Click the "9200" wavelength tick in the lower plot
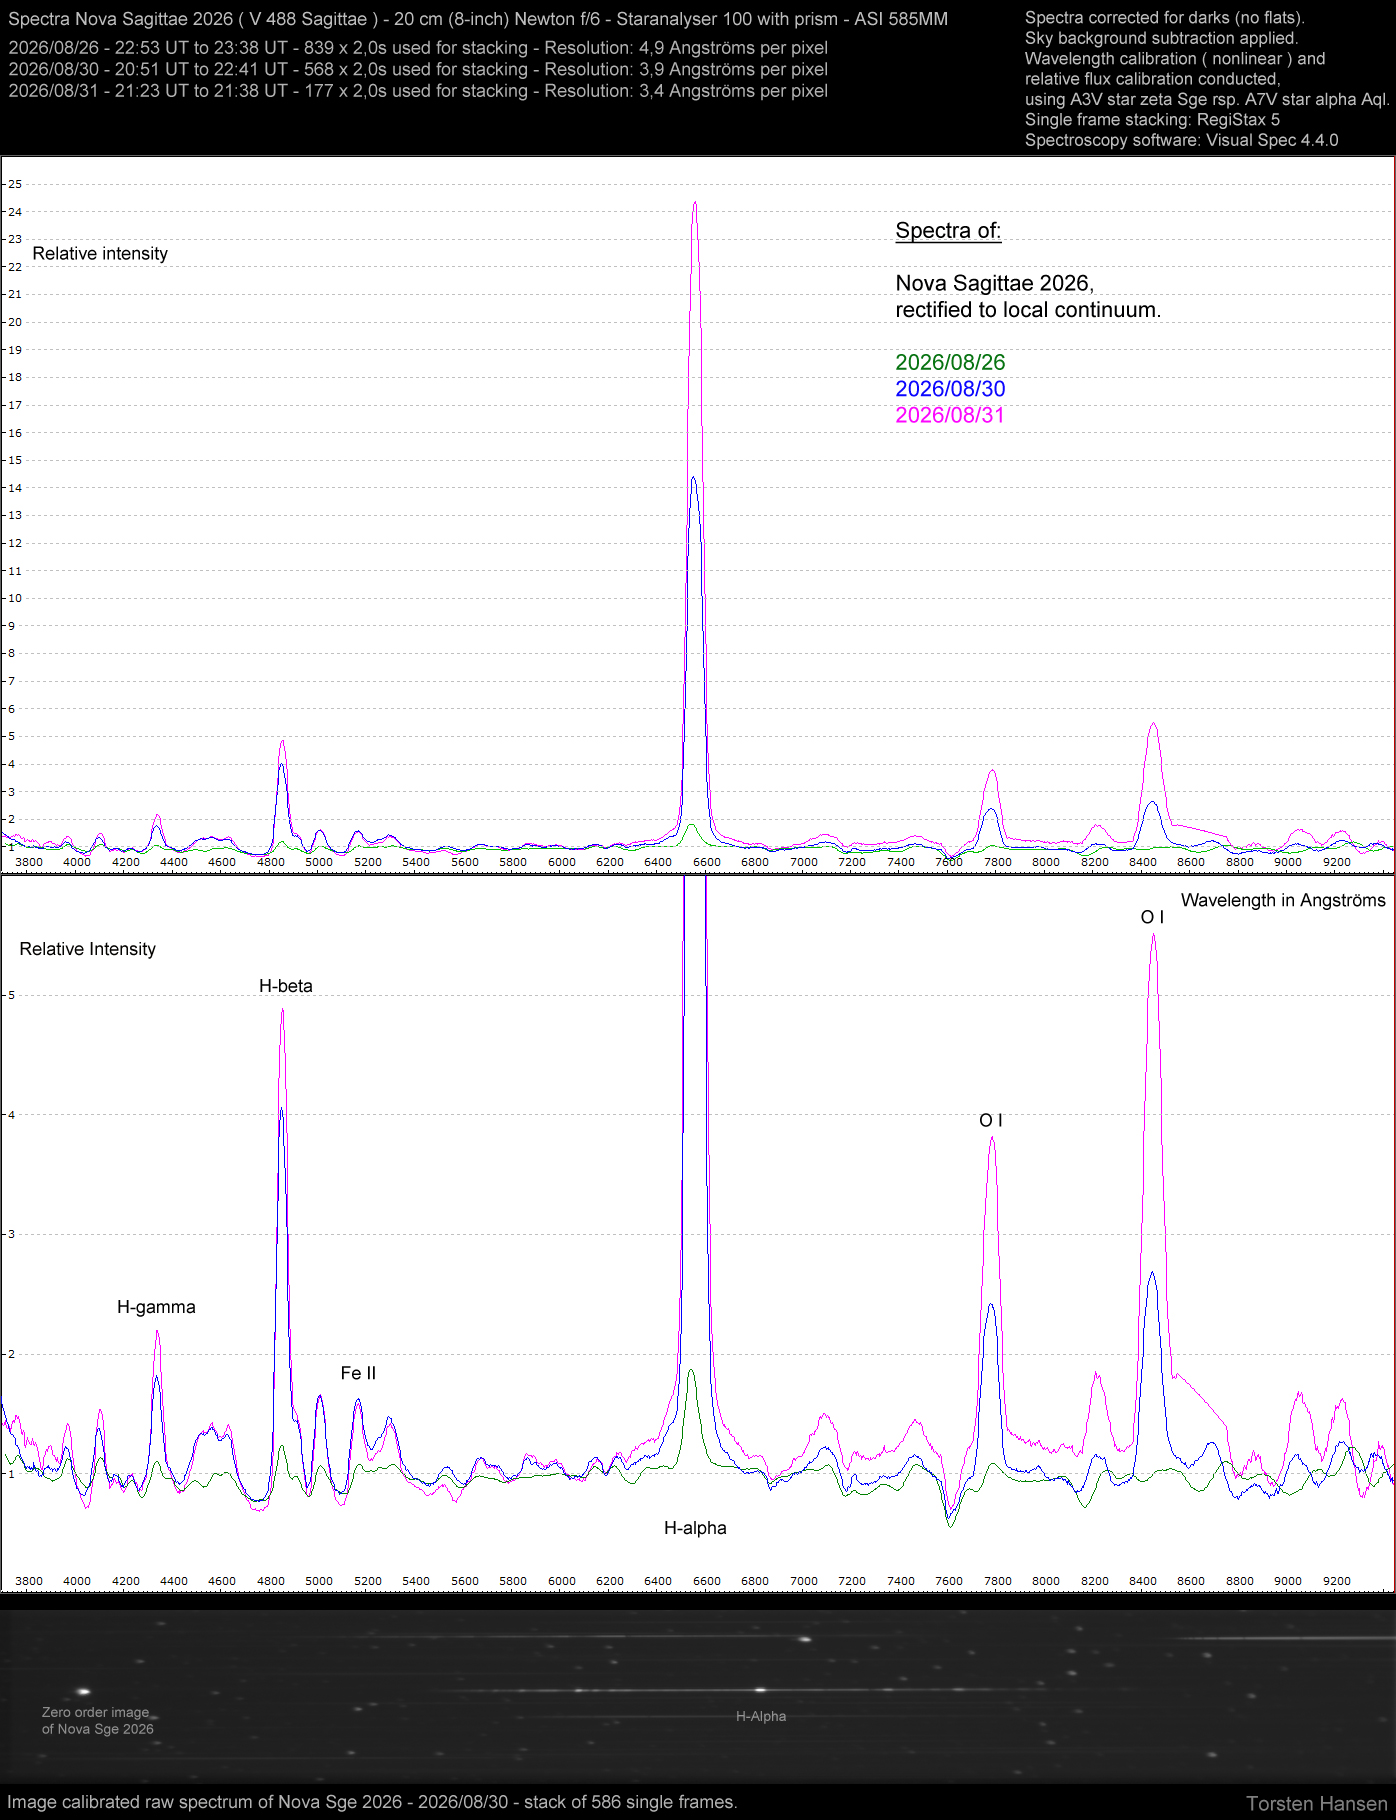 pos(1337,1581)
